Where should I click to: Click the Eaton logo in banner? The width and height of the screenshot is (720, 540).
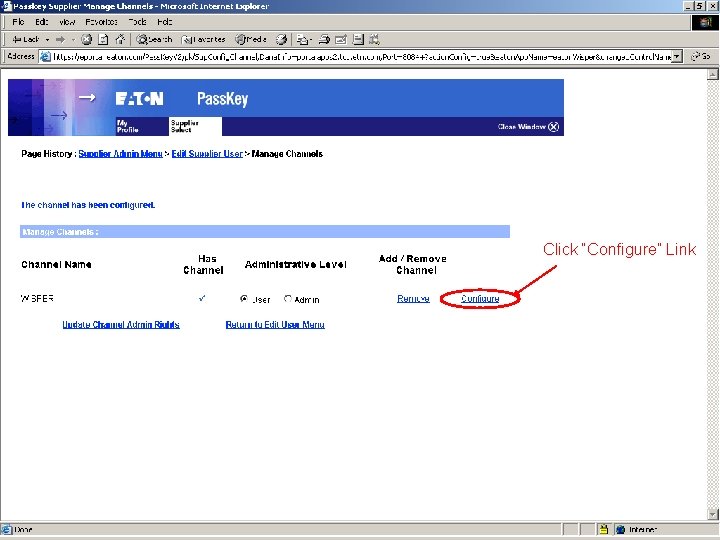pyautogui.click(x=139, y=98)
